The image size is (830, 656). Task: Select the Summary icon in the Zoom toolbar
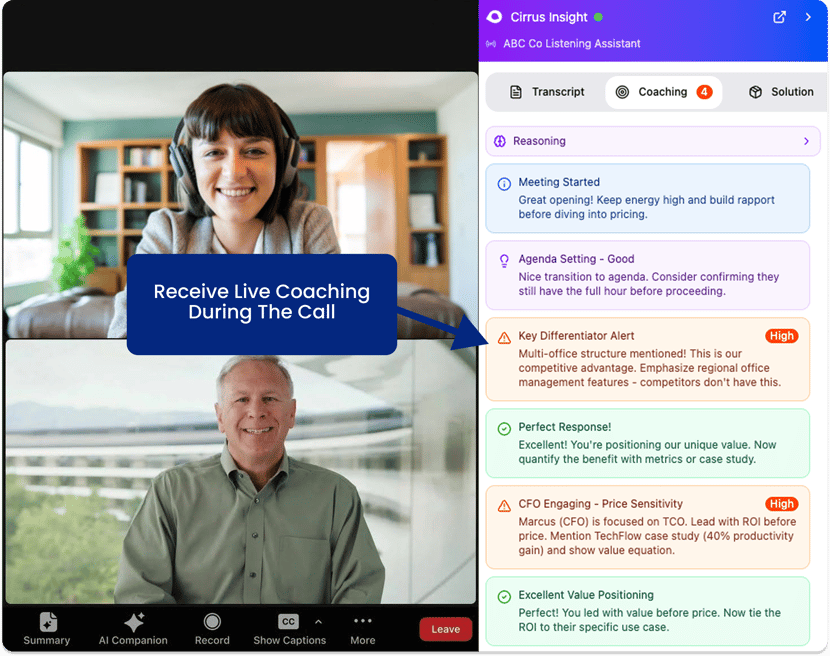pyautogui.click(x=46, y=621)
